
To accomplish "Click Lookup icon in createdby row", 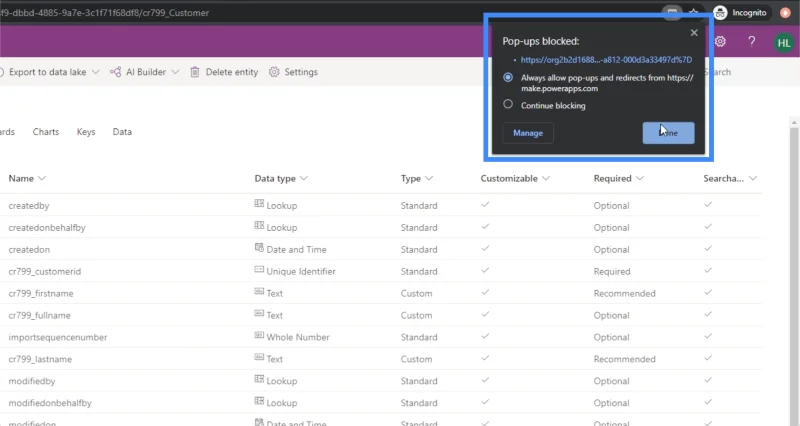I will [x=259, y=204].
